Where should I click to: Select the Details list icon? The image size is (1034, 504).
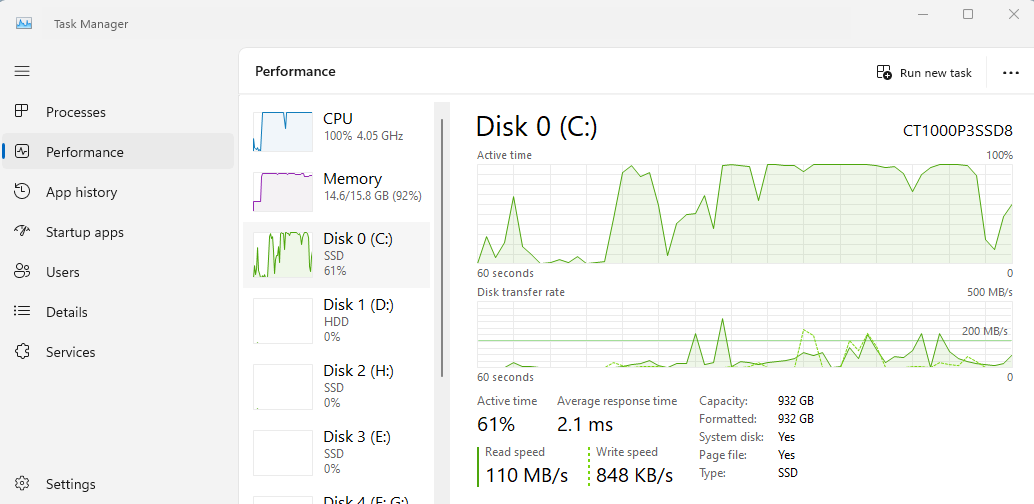(x=22, y=312)
